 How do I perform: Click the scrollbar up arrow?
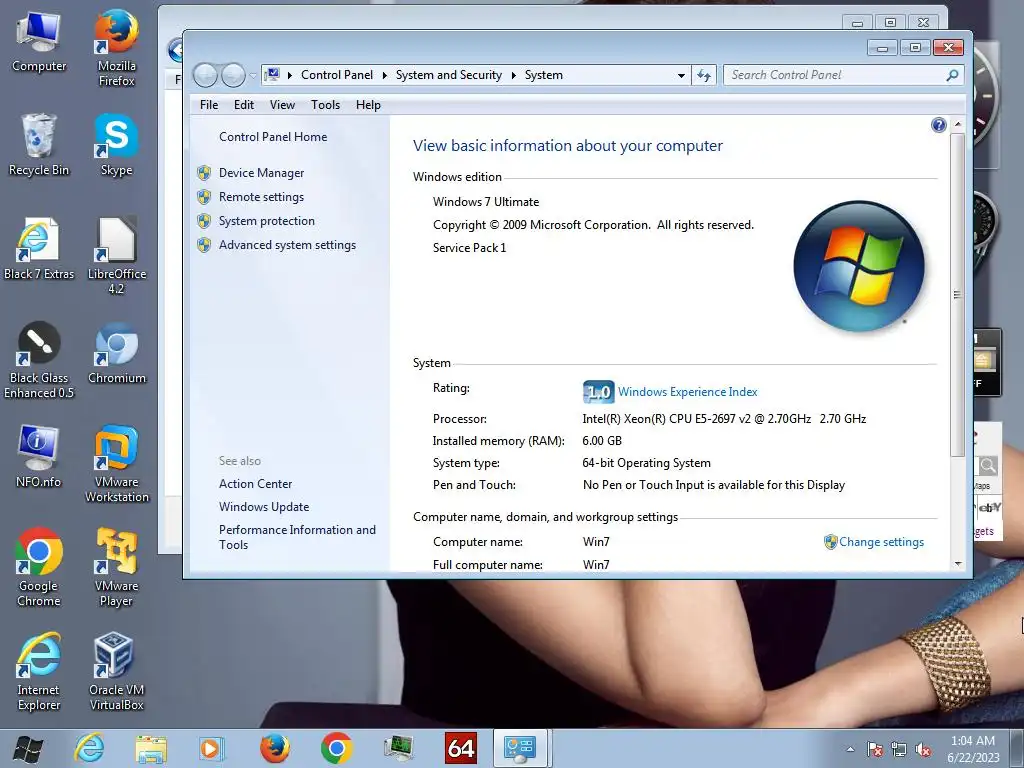click(957, 124)
